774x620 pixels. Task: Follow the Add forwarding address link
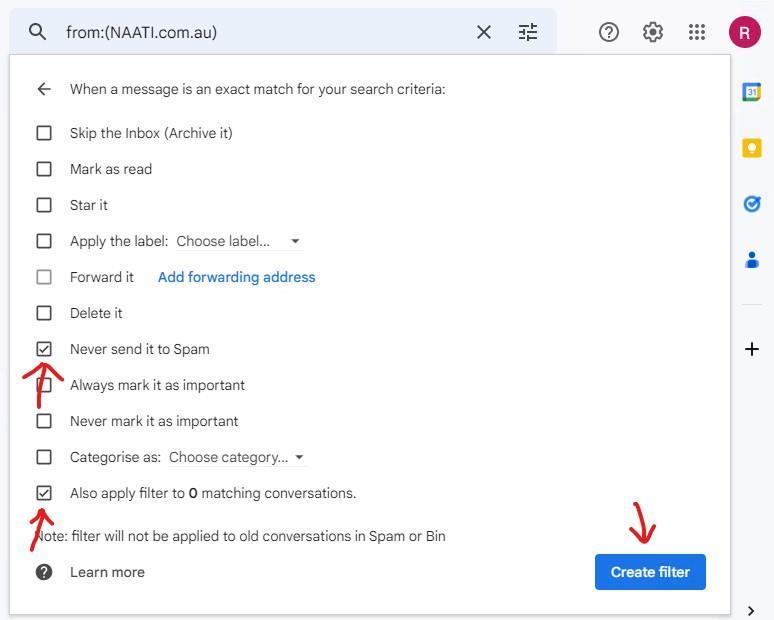pyautogui.click(x=236, y=277)
